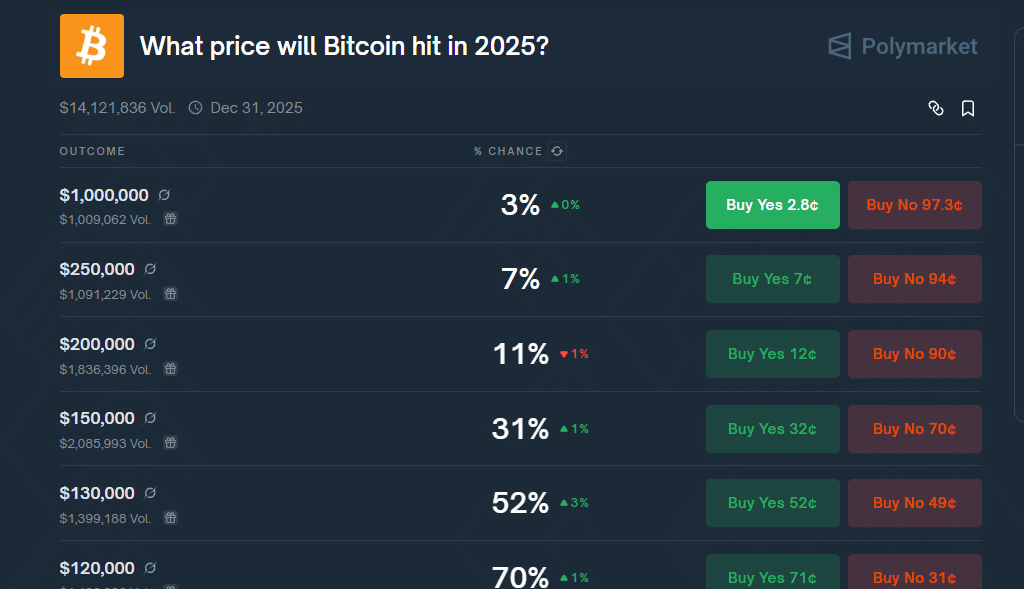Buy No at 94¢ for $250,000
This screenshot has width=1024, height=589.
click(x=914, y=279)
